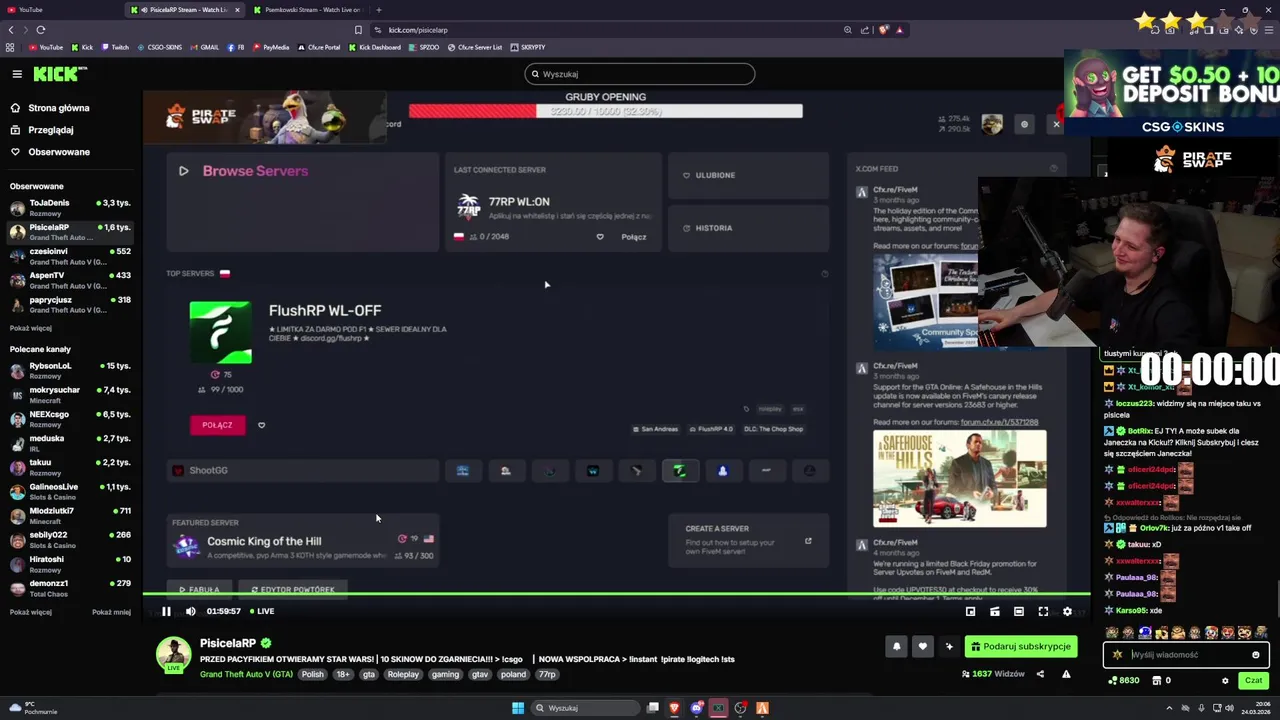Click PisicelaRP streamer avatar
Viewport: 1280px width, 720px height.
173,654
